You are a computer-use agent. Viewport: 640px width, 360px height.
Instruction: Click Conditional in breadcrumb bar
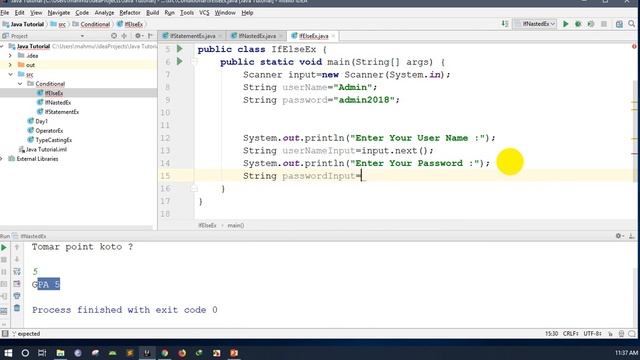click(x=95, y=24)
